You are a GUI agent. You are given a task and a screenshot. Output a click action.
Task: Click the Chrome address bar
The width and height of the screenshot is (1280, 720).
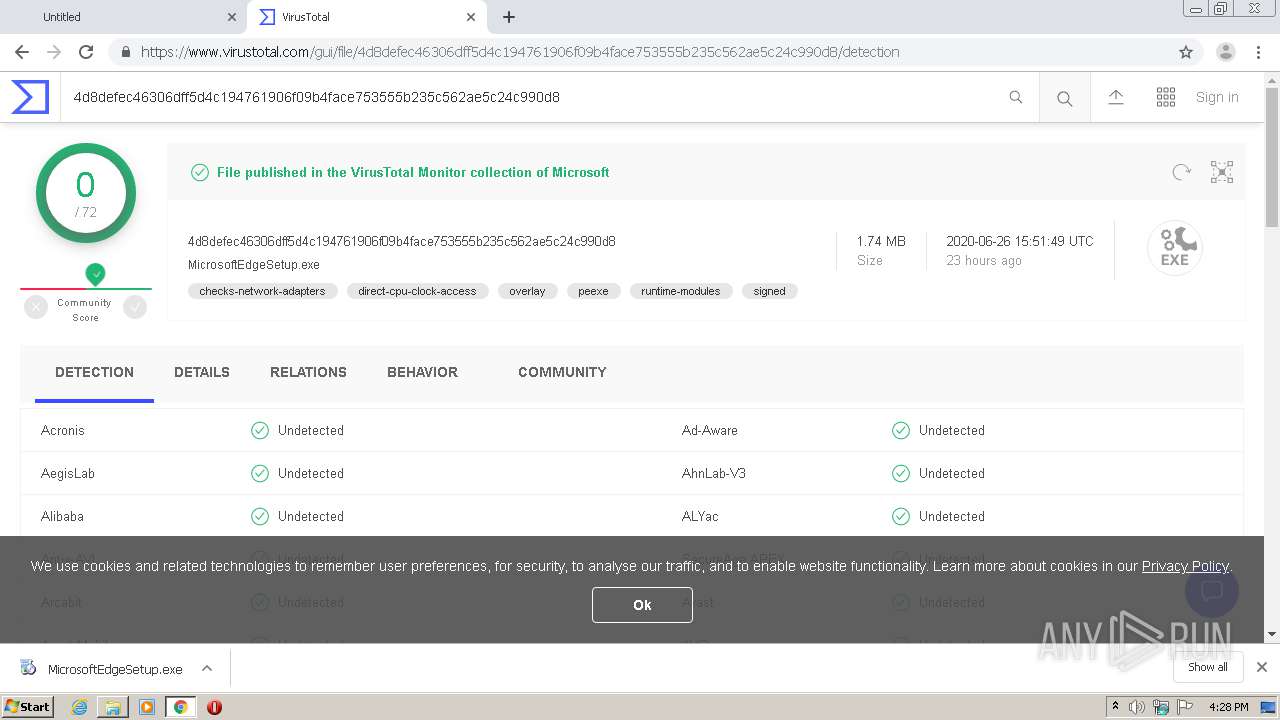coord(640,52)
